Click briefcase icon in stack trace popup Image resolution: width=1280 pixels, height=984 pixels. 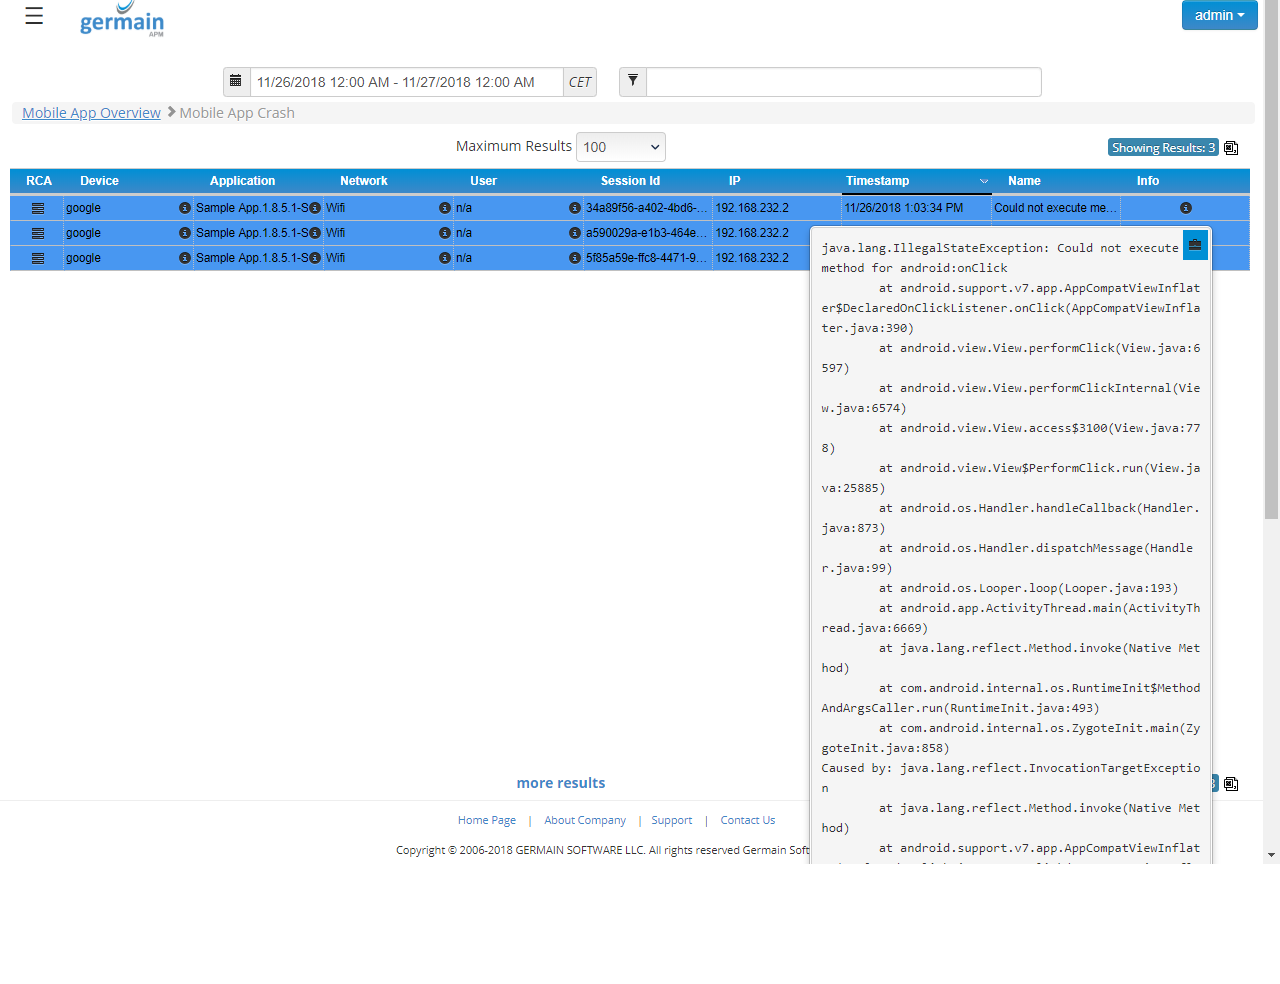point(1195,245)
